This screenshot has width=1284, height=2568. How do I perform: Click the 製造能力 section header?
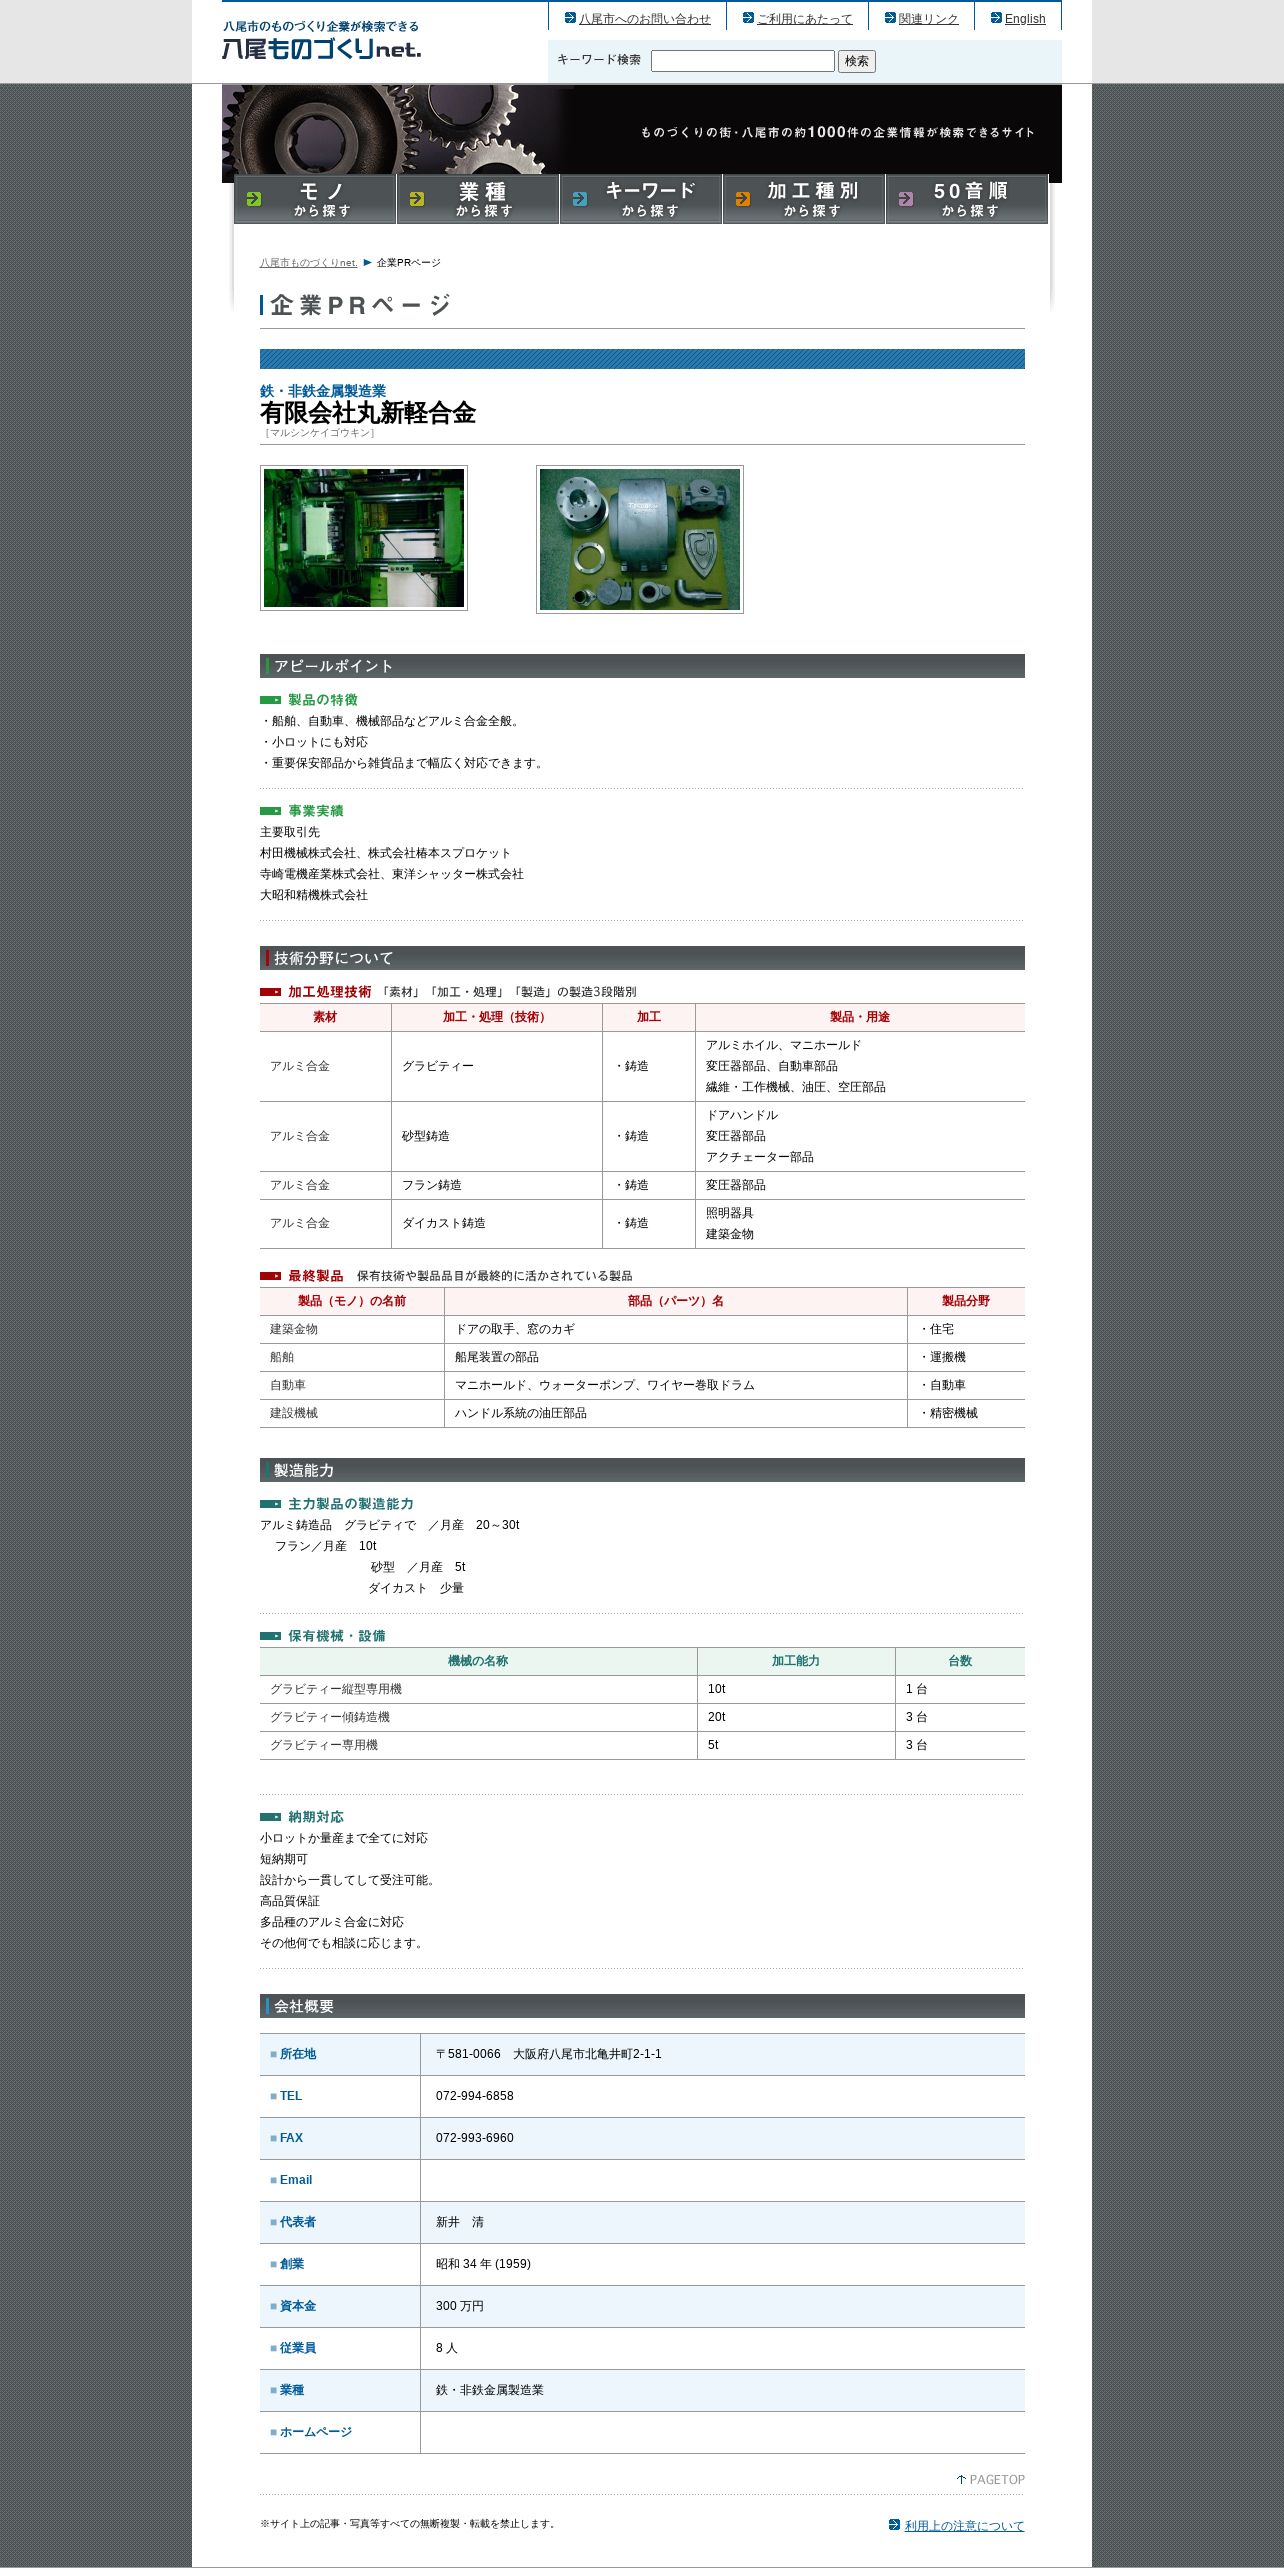click(642, 1470)
